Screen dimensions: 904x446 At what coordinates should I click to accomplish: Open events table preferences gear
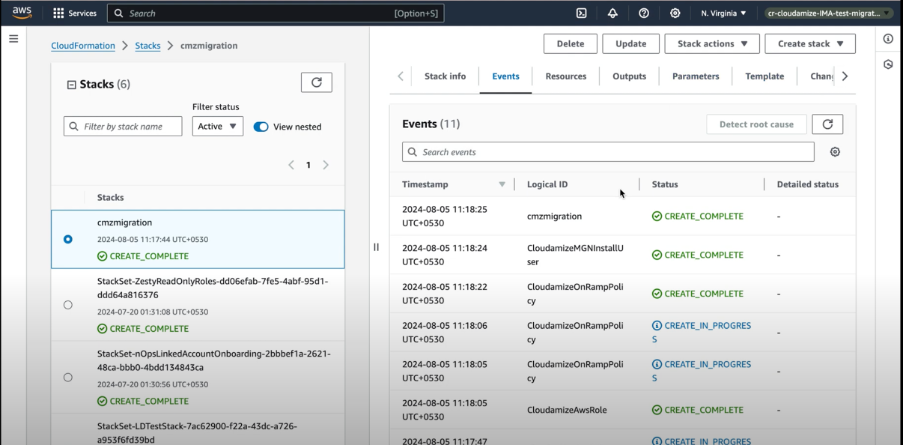click(835, 152)
